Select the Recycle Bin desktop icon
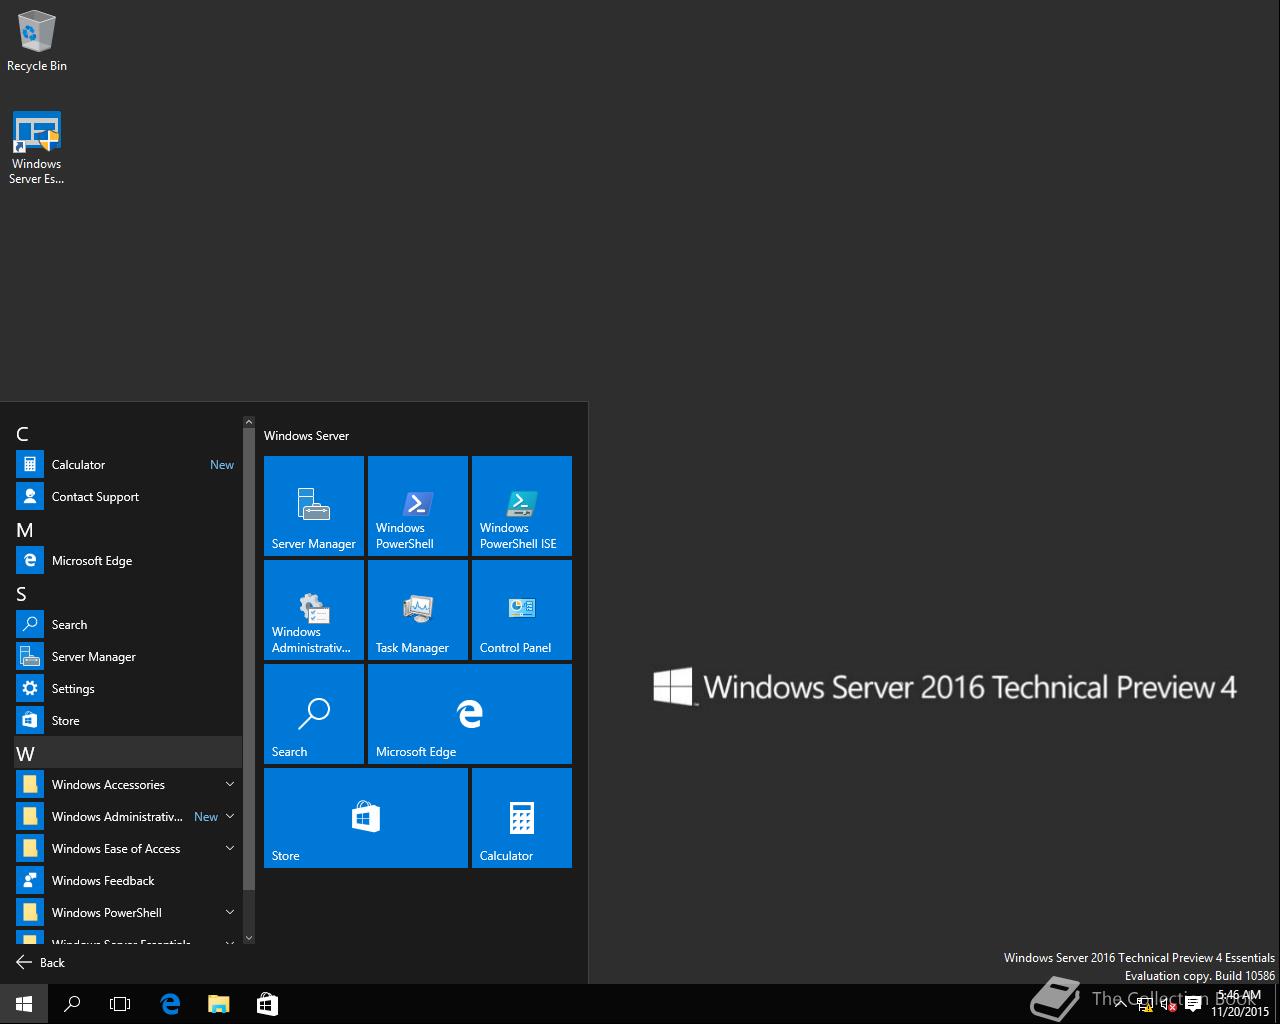Viewport: 1280px width, 1024px height. (37, 41)
